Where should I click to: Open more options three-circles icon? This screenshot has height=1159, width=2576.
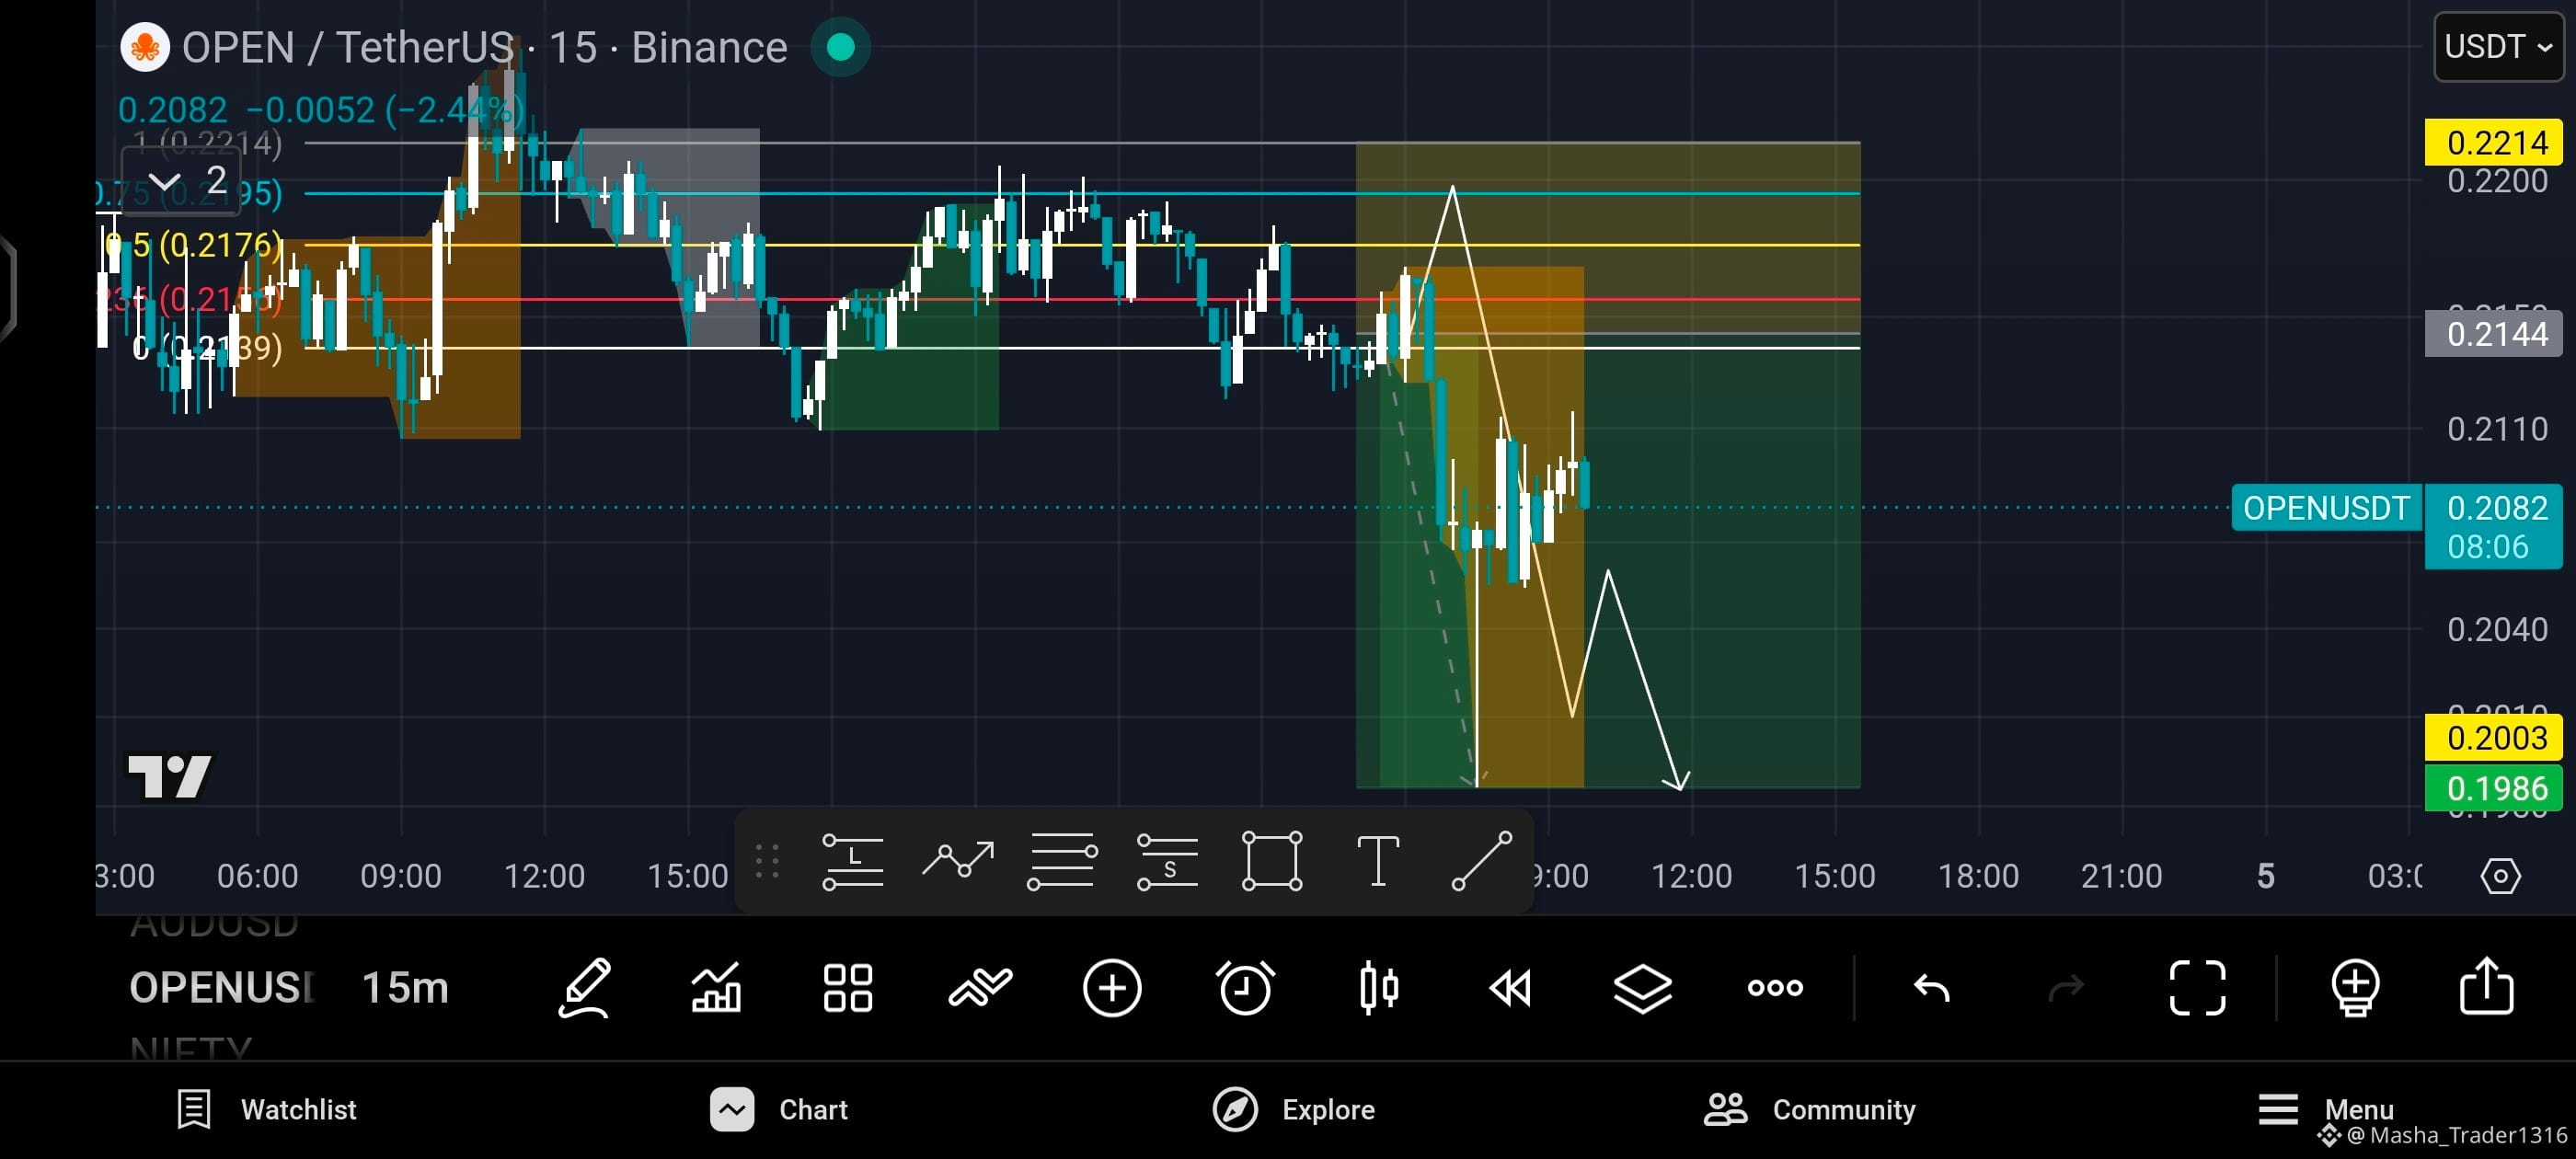click(x=1775, y=988)
